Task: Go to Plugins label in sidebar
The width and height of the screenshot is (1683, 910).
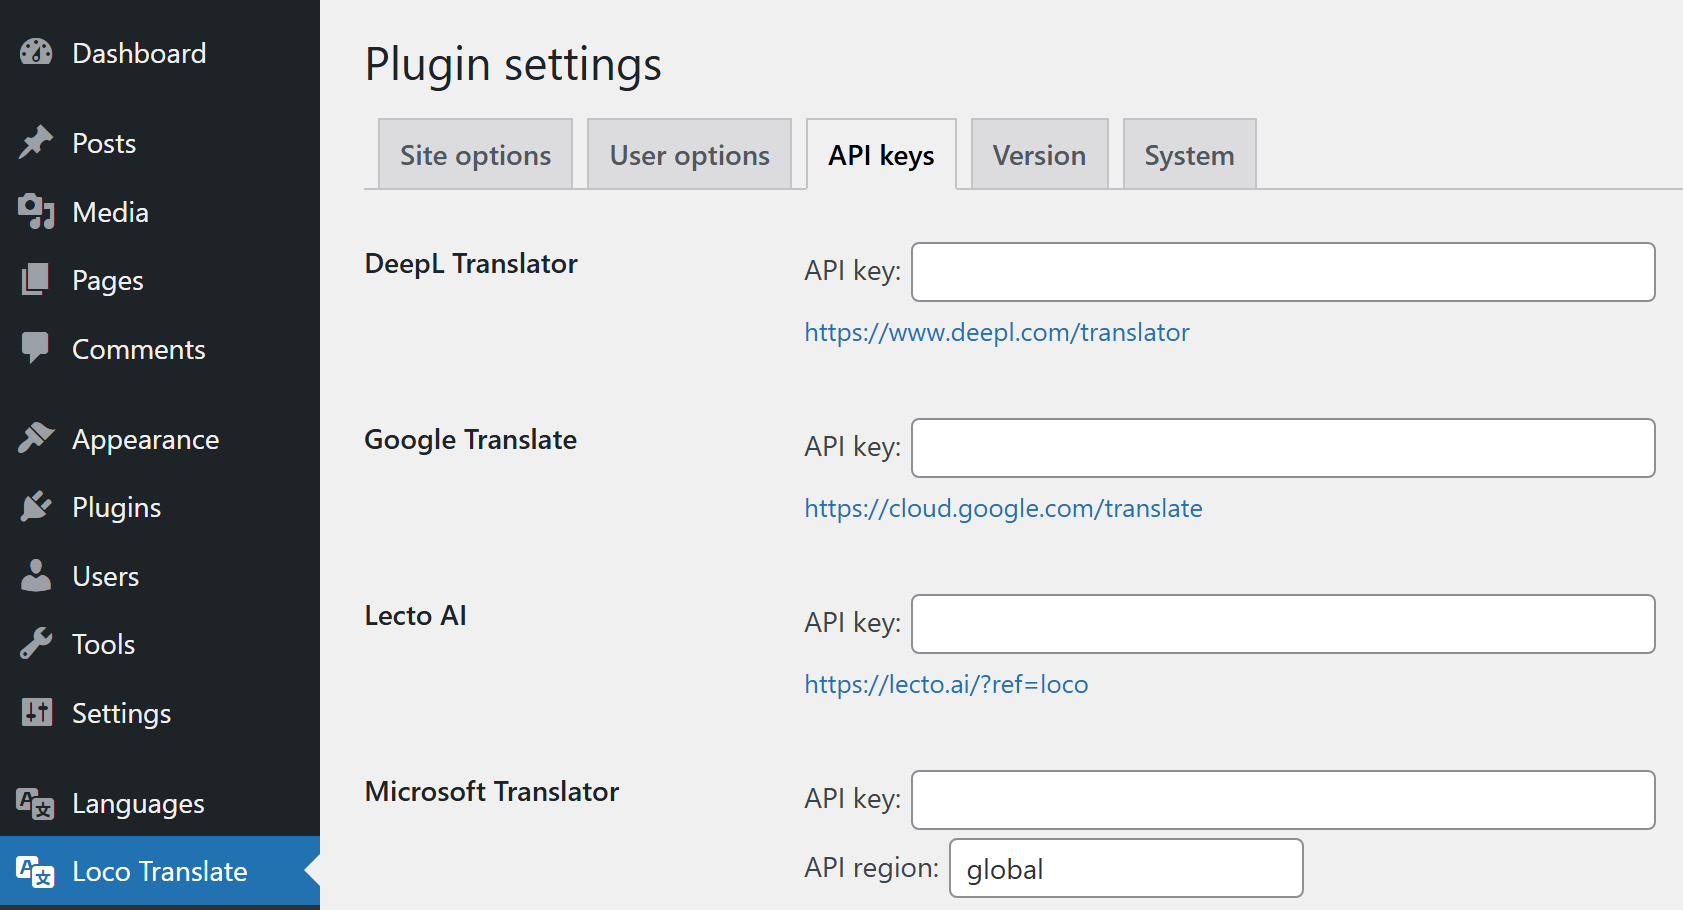Action: tap(117, 508)
